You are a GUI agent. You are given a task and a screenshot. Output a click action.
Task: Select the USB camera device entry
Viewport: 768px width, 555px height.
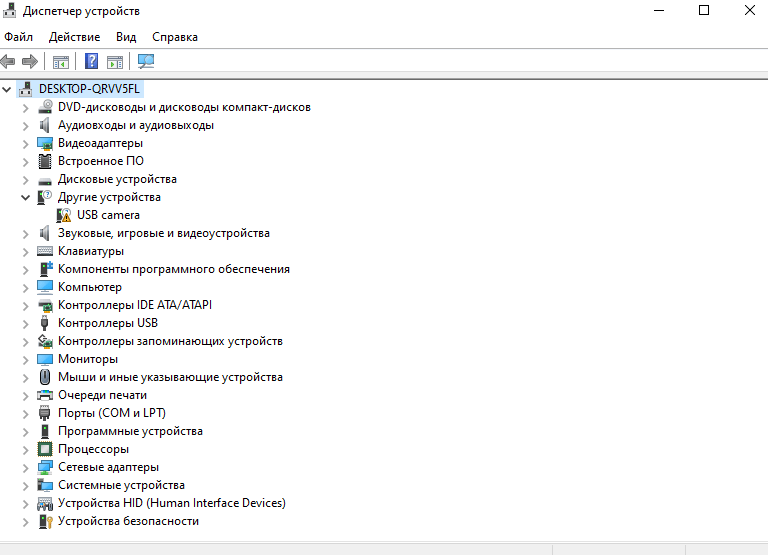[108, 215]
